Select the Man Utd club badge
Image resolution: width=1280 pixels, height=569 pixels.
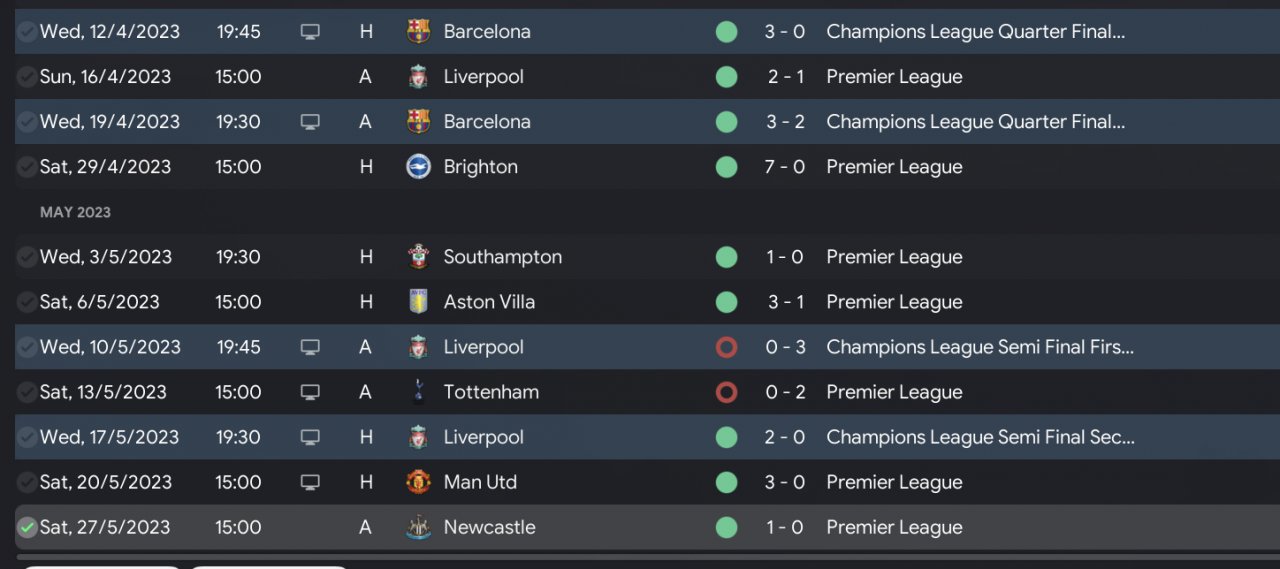click(x=418, y=482)
